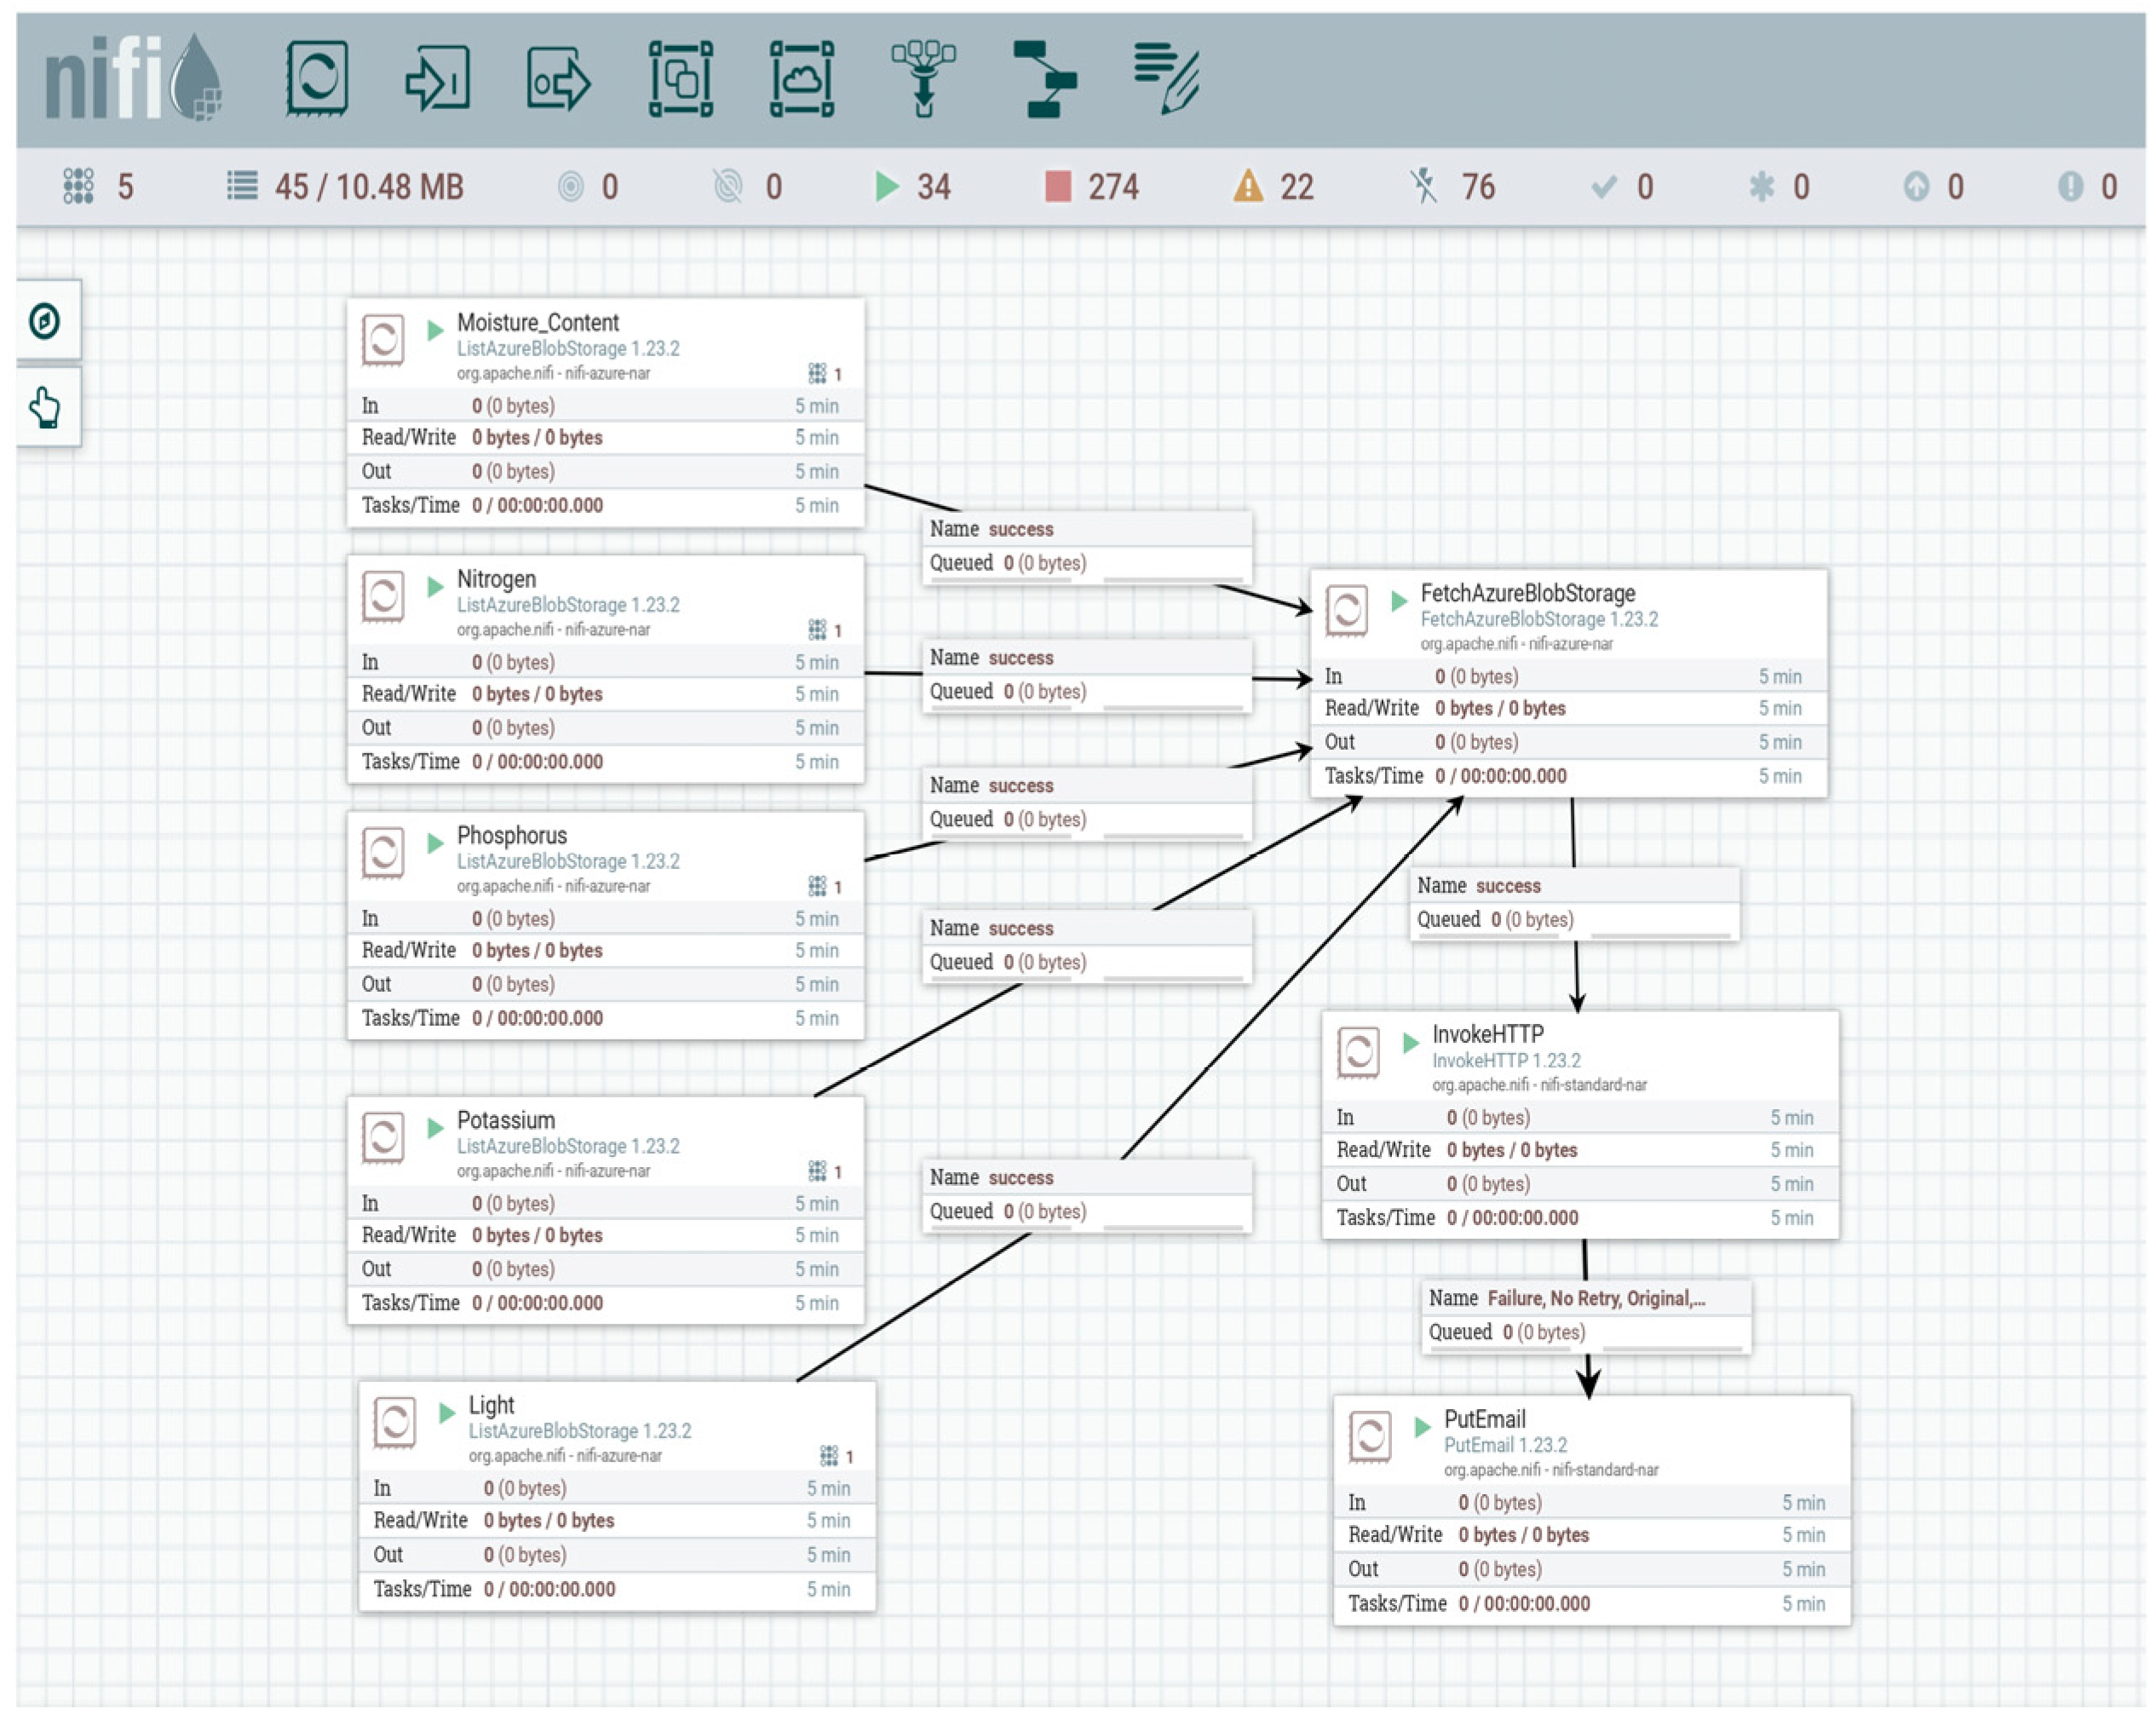Select the 'Failure, No Retry, Original' connection
The height and width of the screenshot is (1726, 2156).
(x=1586, y=1316)
